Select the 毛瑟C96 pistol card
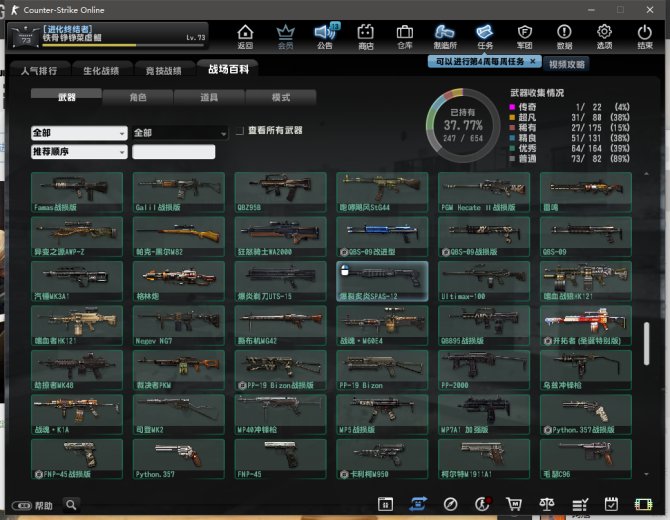 (586, 459)
